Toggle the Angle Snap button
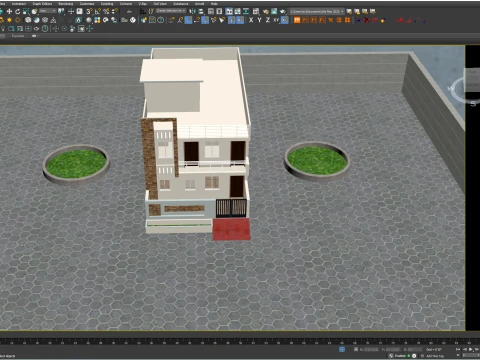 click(x=98, y=11)
